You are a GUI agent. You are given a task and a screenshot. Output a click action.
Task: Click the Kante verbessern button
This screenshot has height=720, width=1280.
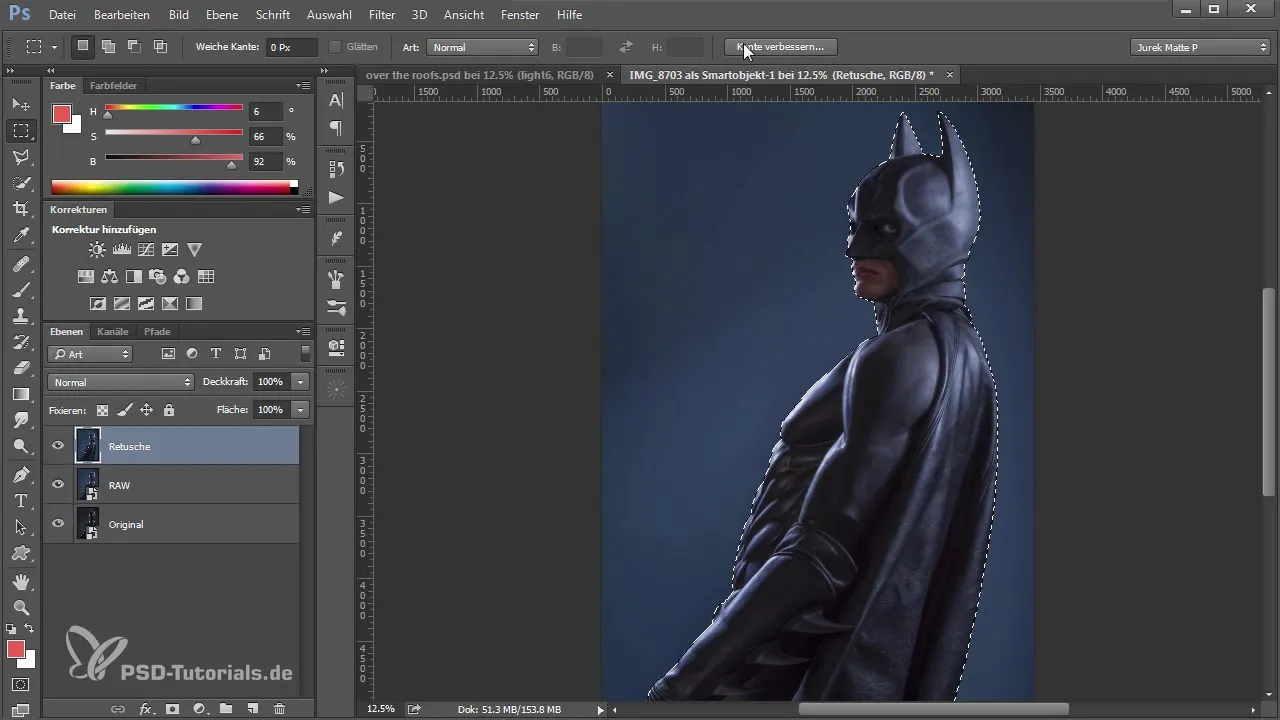[780, 47]
